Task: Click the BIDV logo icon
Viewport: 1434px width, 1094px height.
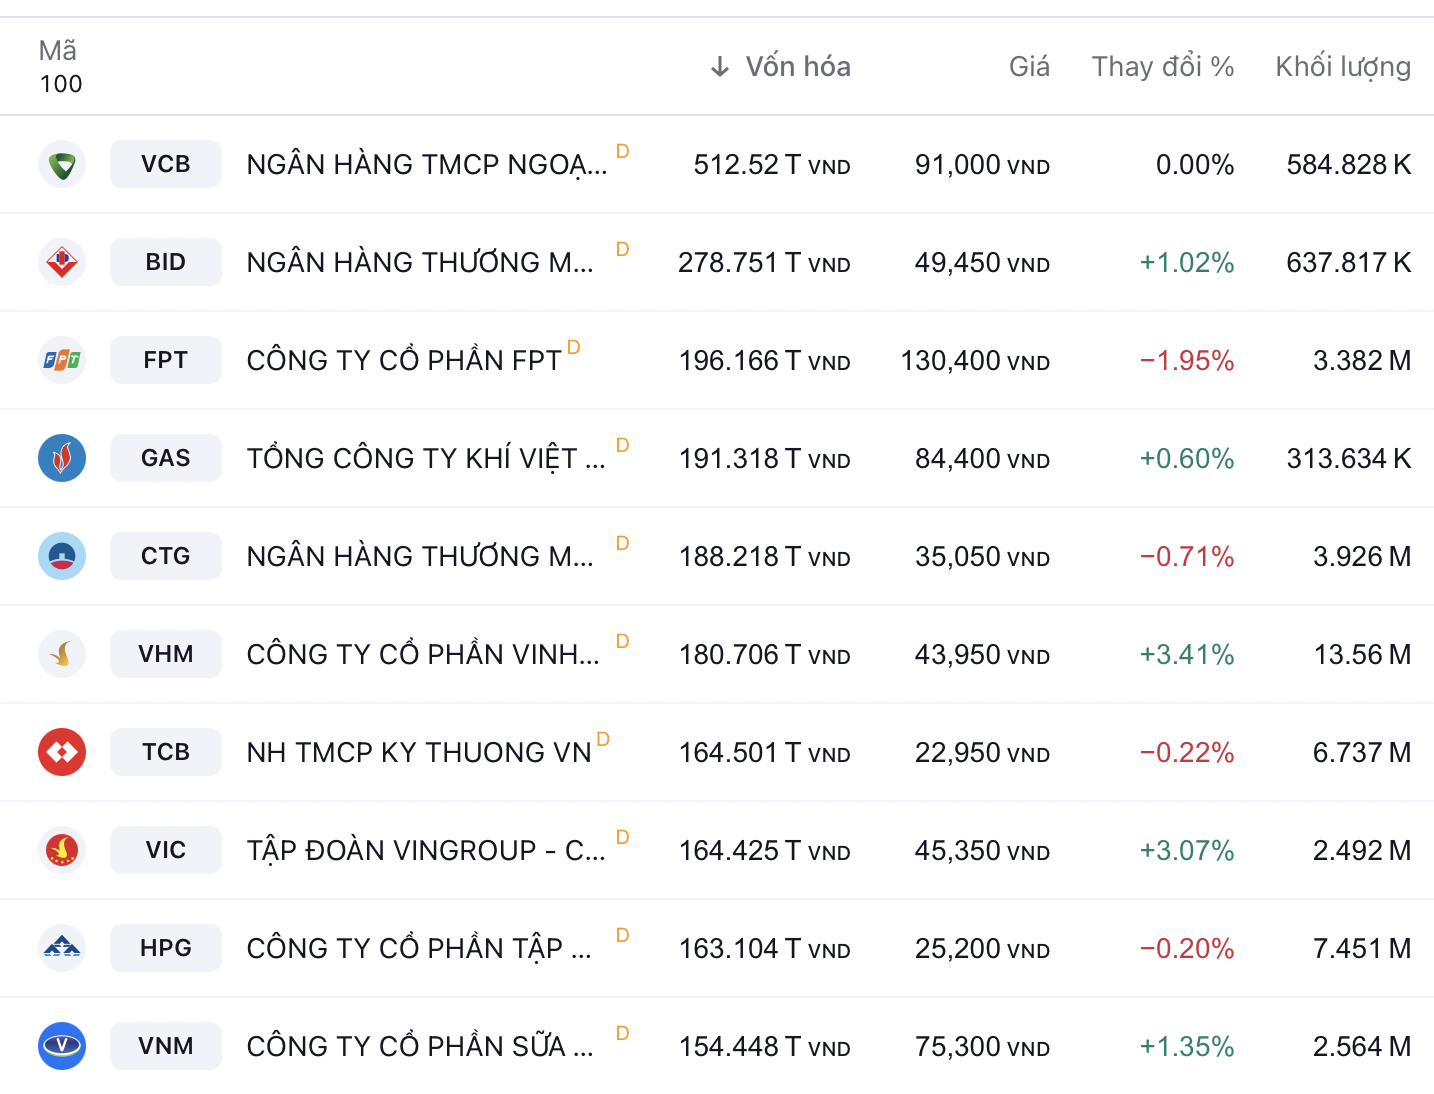Action: click(62, 262)
